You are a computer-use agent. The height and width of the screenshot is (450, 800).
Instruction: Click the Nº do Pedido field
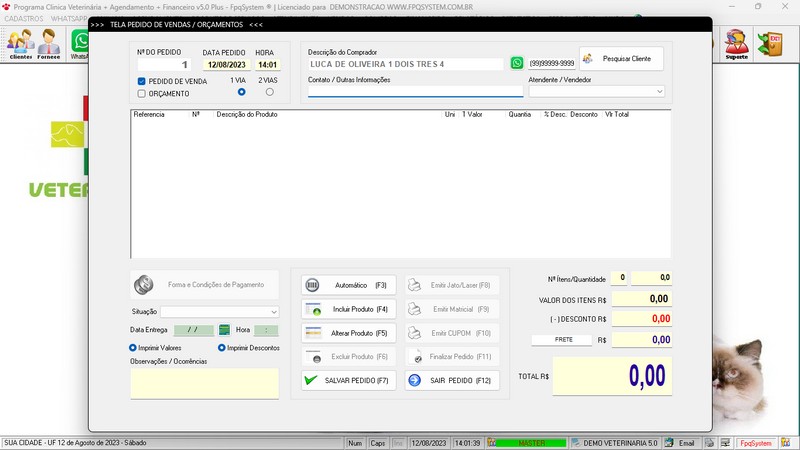(x=164, y=65)
